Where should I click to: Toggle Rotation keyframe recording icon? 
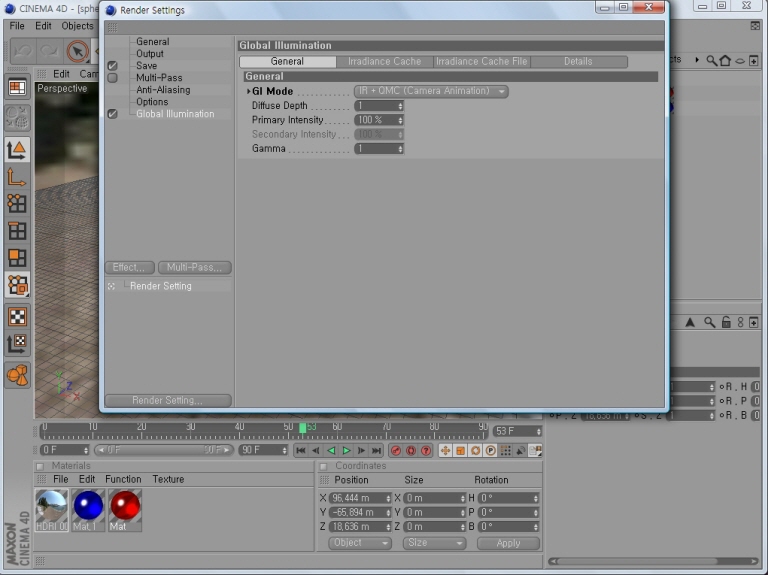pos(476,450)
